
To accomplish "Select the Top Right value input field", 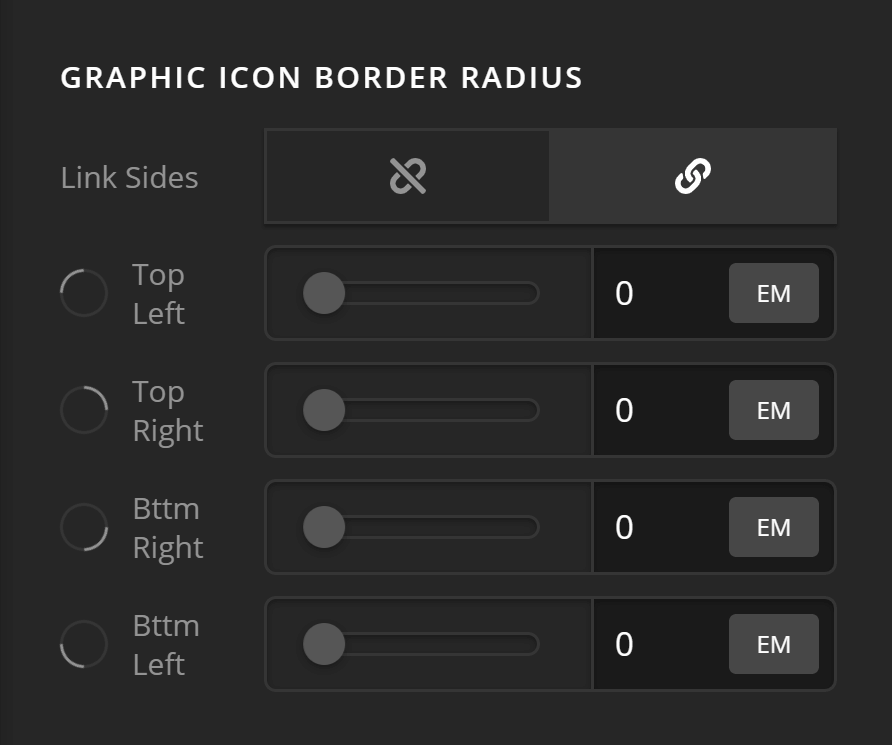I will (650, 410).
